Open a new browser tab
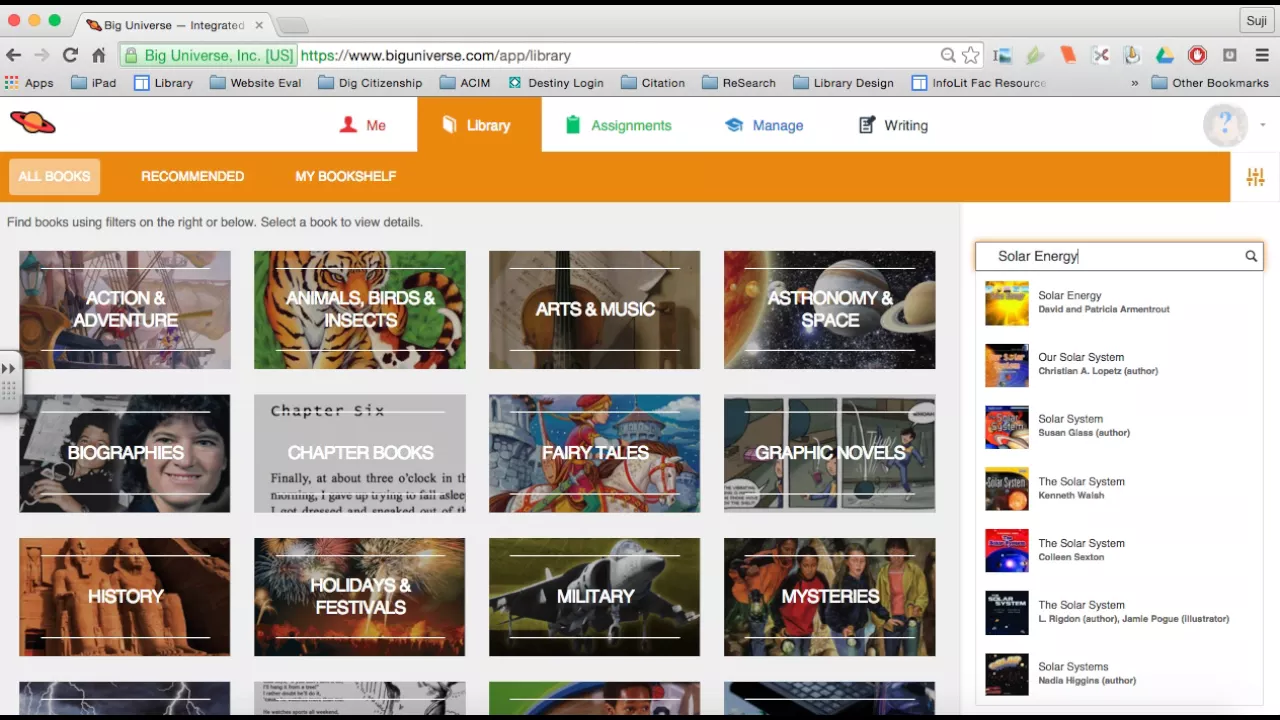 [x=291, y=24]
